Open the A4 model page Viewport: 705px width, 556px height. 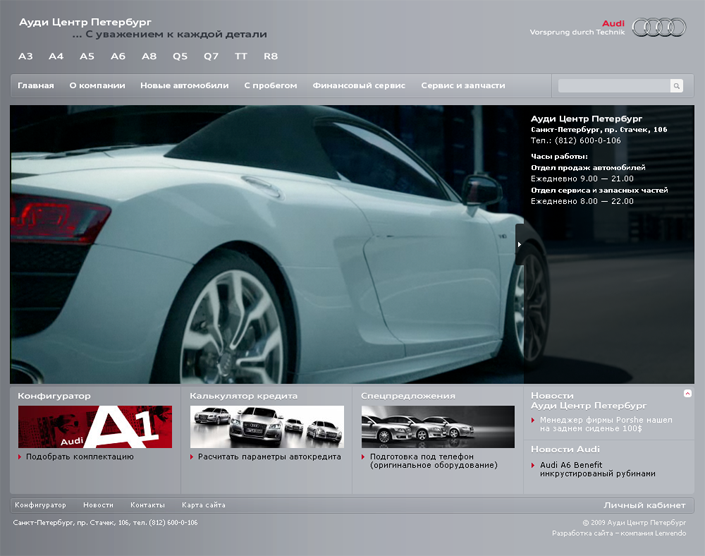(56, 56)
